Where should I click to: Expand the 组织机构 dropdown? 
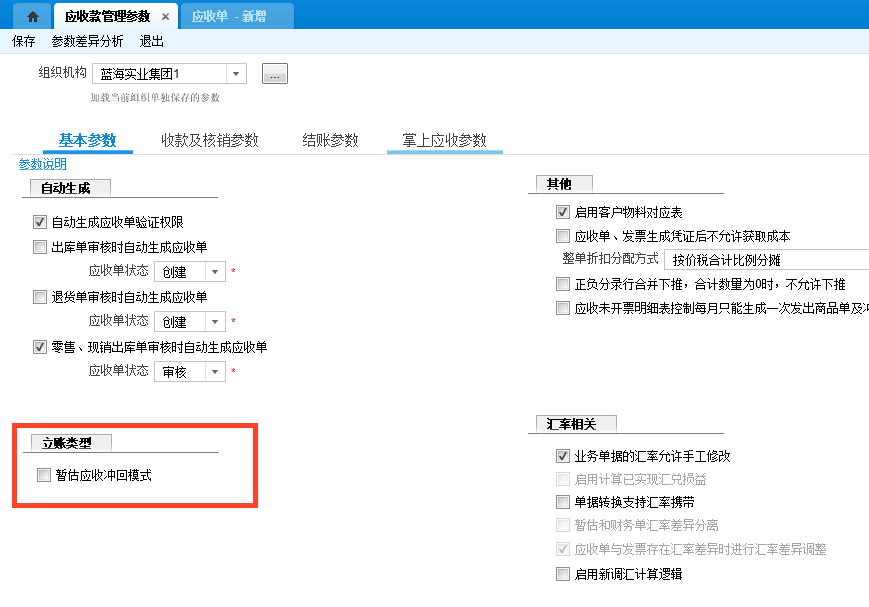point(236,74)
